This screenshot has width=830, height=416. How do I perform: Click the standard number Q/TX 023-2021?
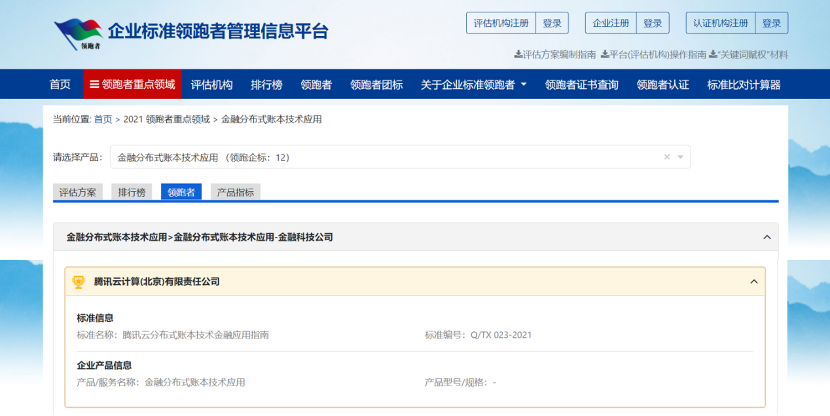(501, 335)
